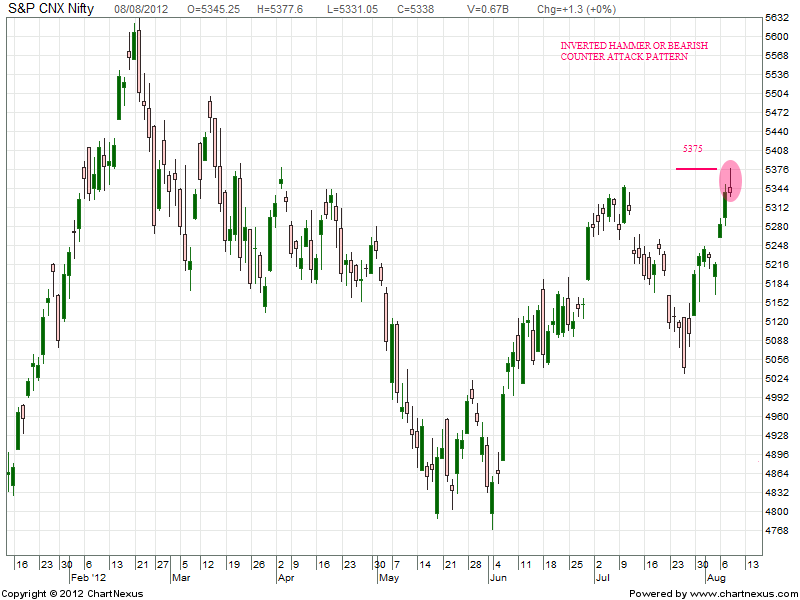Click the 11 date label on time axis
The image size is (800, 600).
click(x=526, y=564)
